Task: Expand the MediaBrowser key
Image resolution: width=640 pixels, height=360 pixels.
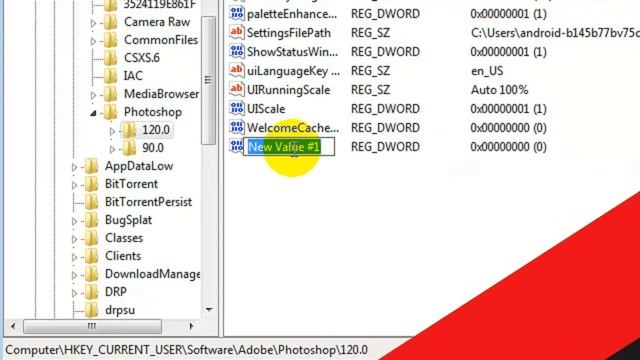Action: point(93,95)
